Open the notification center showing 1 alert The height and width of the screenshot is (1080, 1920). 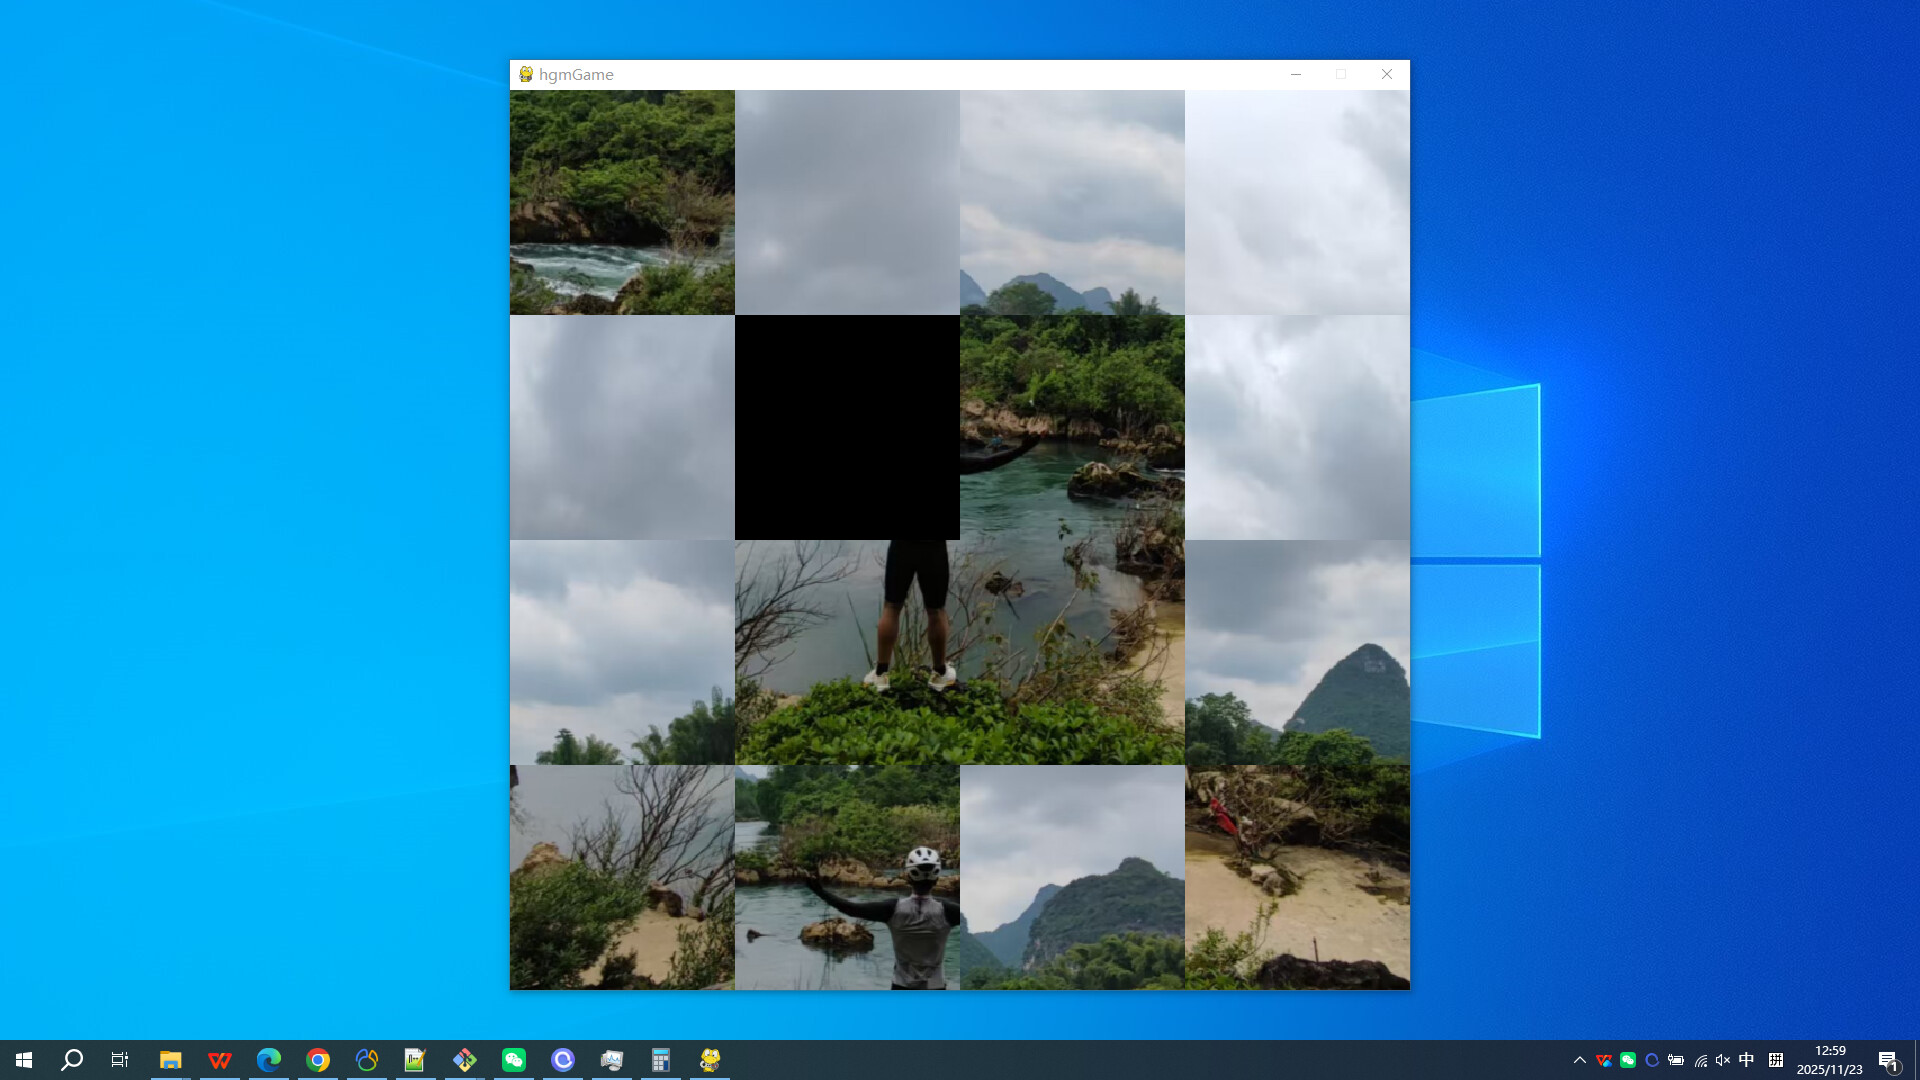click(x=1890, y=1060)
